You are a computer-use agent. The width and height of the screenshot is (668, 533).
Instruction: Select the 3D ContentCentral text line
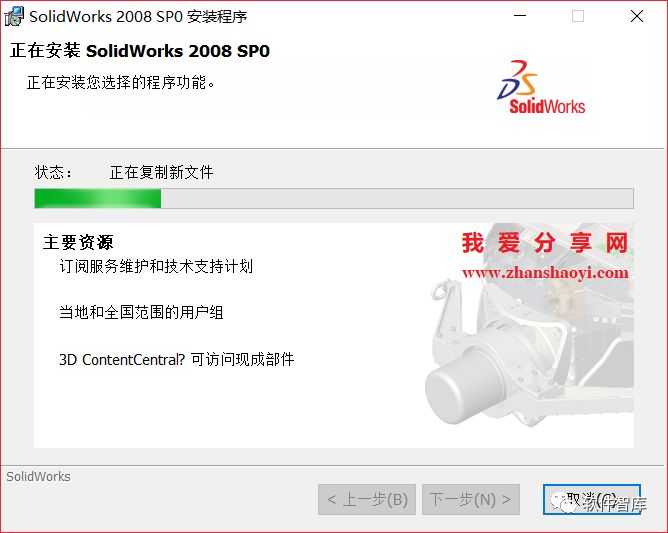point(176,360)
